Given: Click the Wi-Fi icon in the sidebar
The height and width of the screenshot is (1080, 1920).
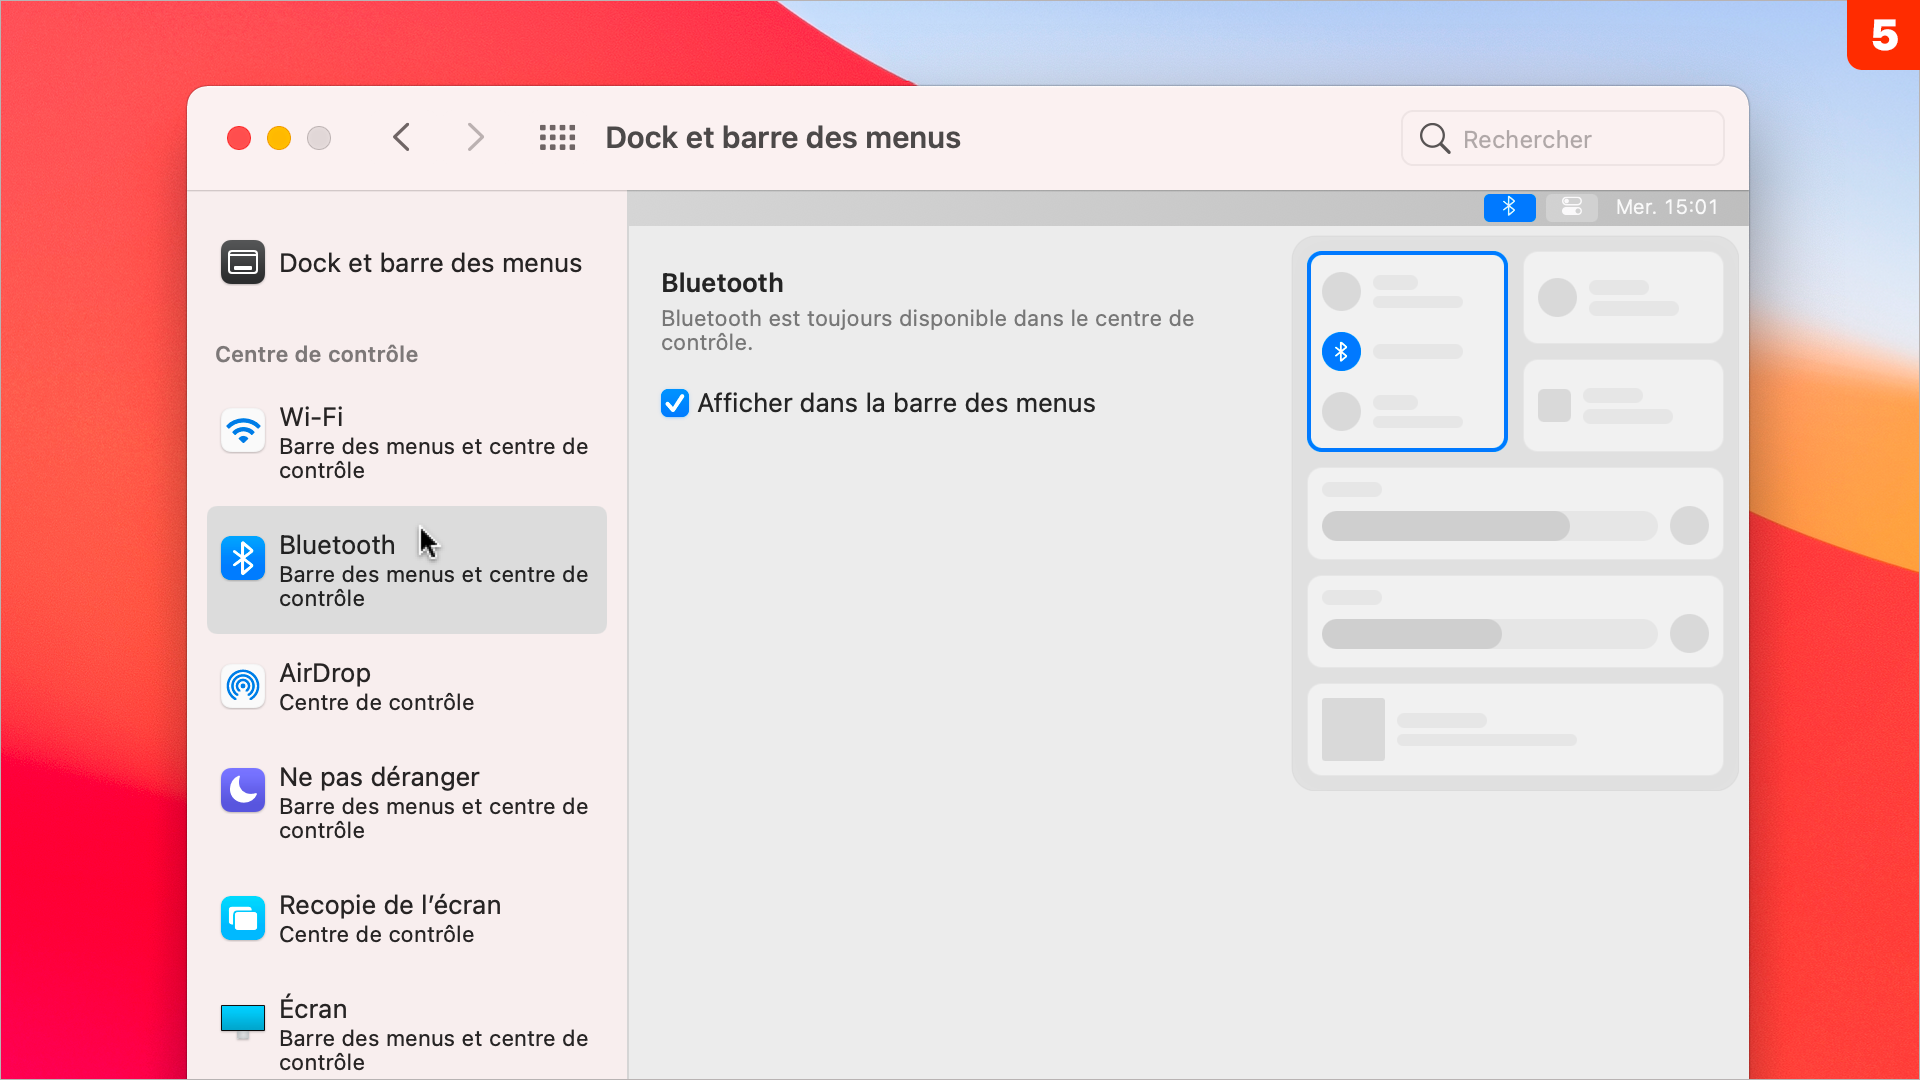Looking at the screenshot, I should click(x=243, y=427).
